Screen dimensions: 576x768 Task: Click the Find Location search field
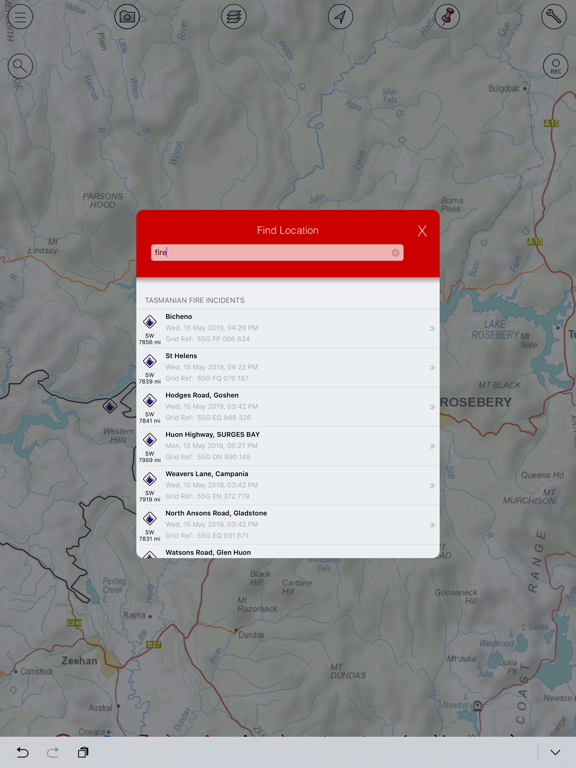(x=277, y=253)
